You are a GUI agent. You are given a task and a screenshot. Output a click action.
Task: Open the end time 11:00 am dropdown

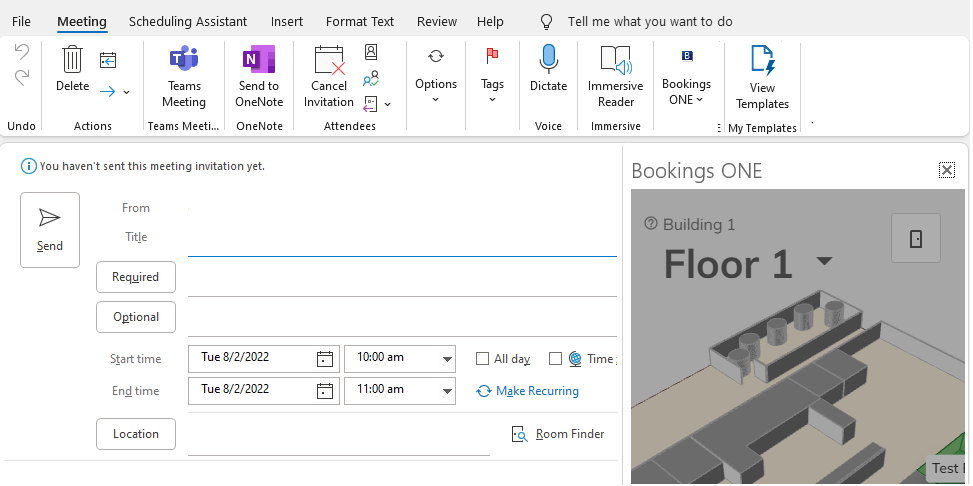tap(446, 390)
